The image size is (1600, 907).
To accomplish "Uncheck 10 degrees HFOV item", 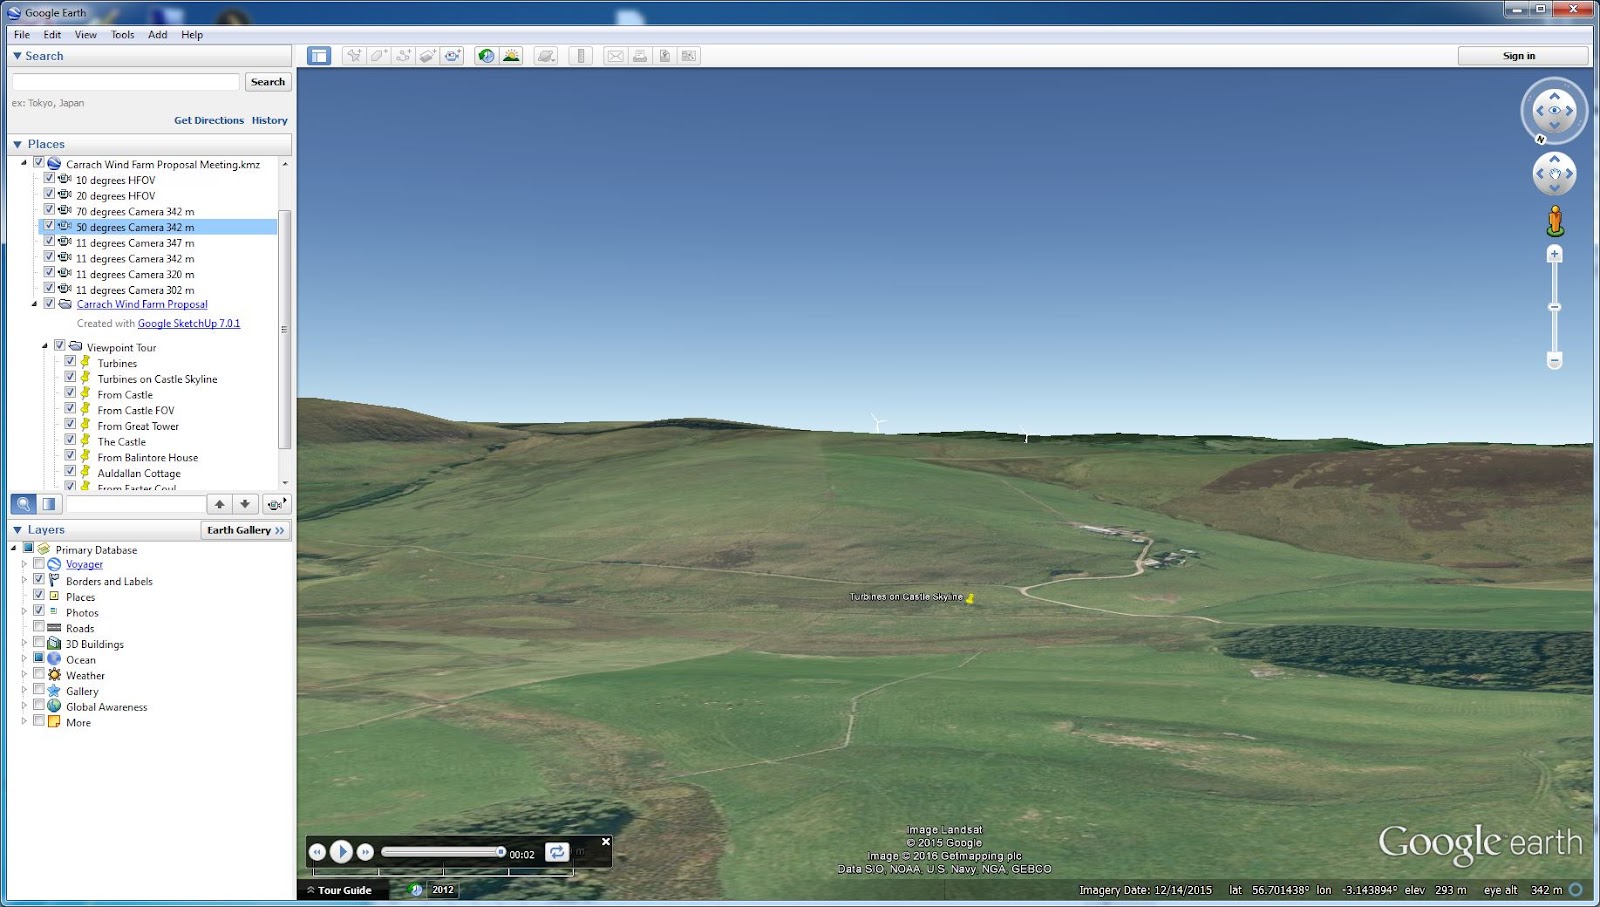I will pyautogui.click(x=49, y=179).
